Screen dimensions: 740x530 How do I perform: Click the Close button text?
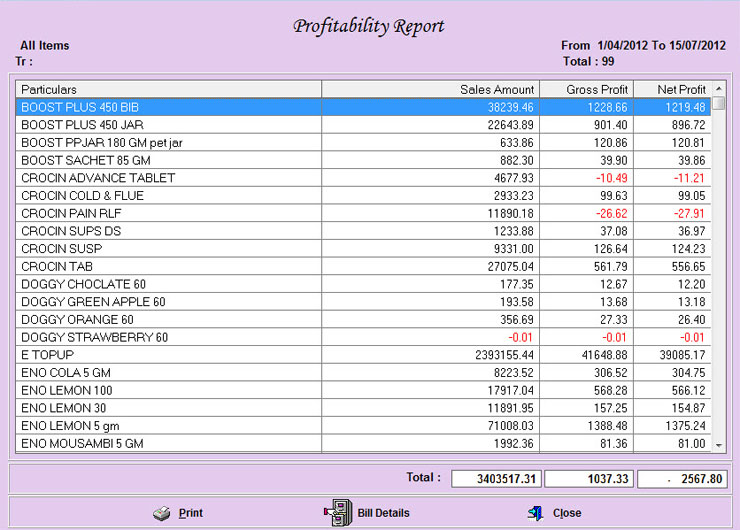[567, 513]
